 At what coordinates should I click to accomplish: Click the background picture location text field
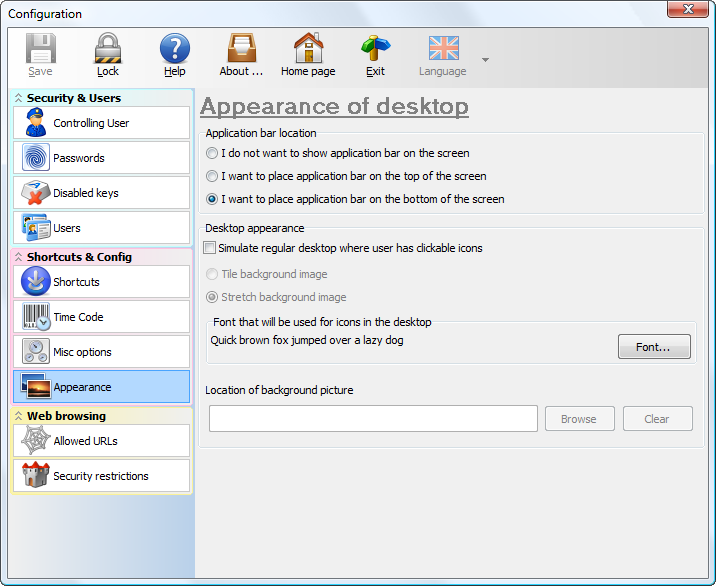pyautogui.click(x=373, y=419)
